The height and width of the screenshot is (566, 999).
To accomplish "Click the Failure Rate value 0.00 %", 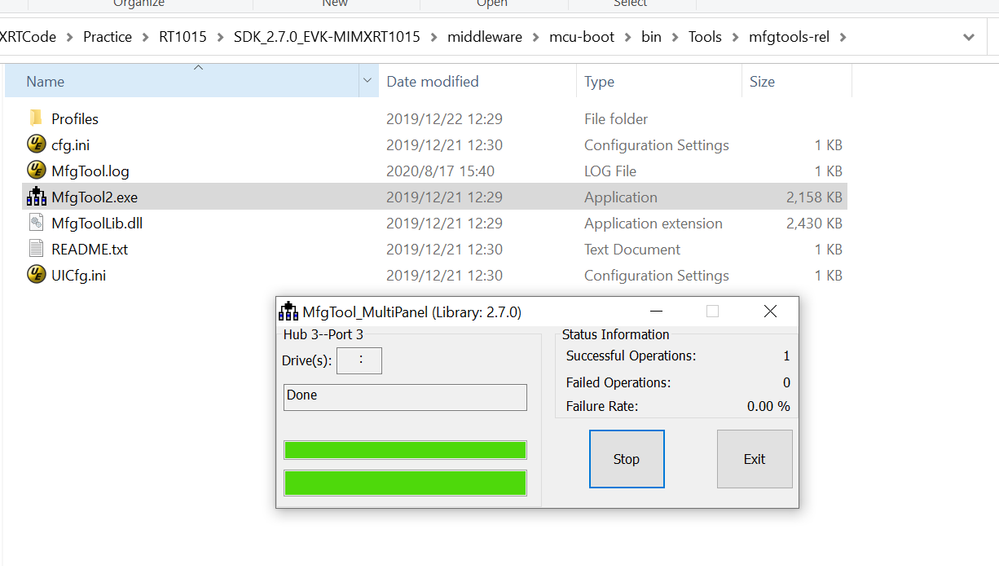I will [x=768, y=406].
